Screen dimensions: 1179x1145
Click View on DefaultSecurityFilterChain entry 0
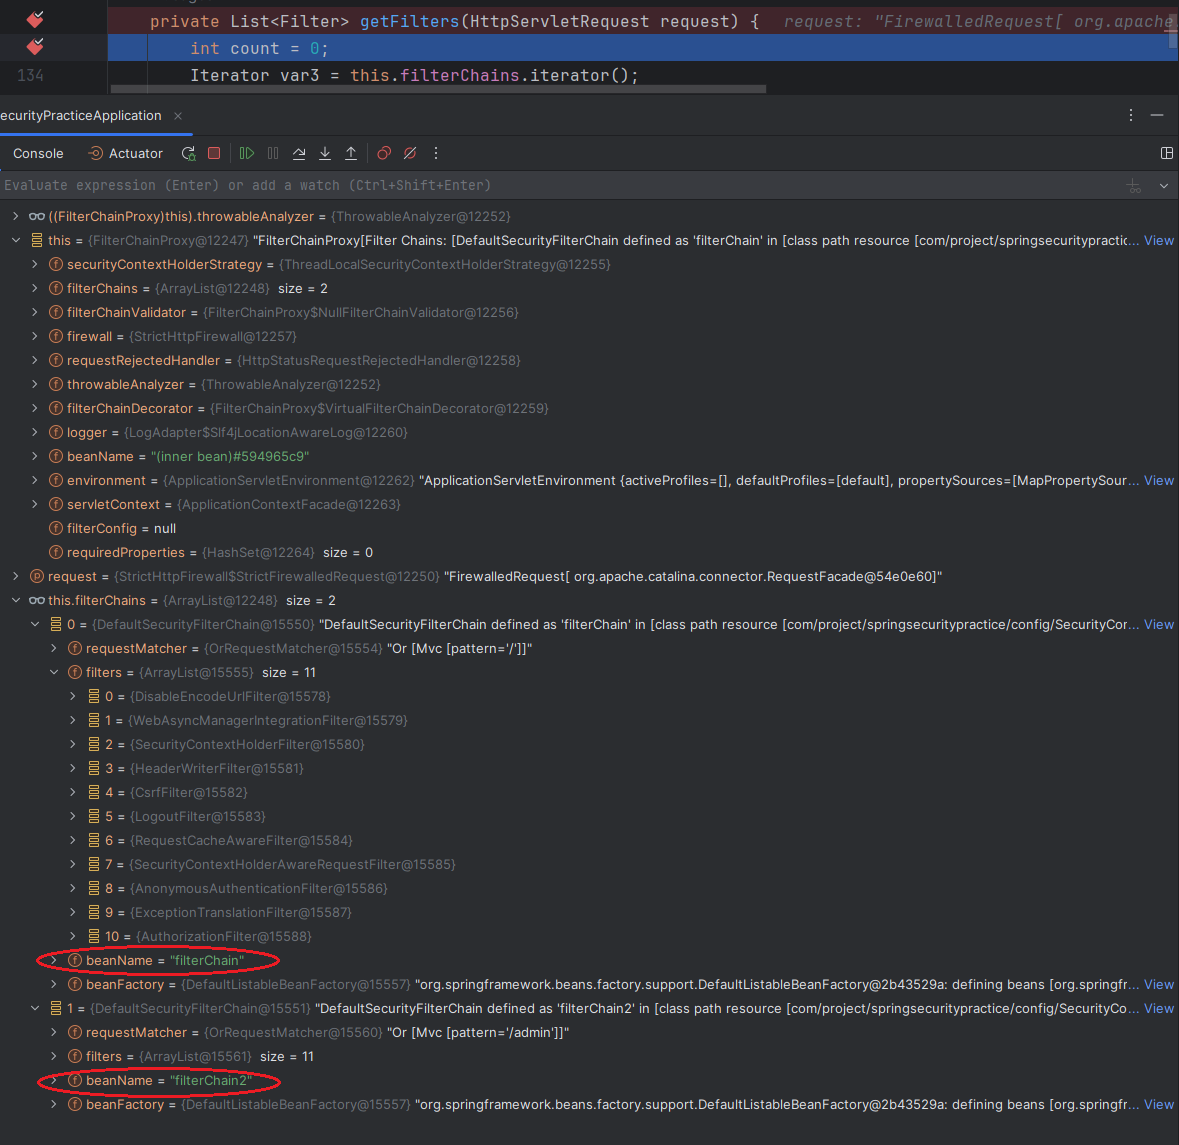[x=1158, y=624]
